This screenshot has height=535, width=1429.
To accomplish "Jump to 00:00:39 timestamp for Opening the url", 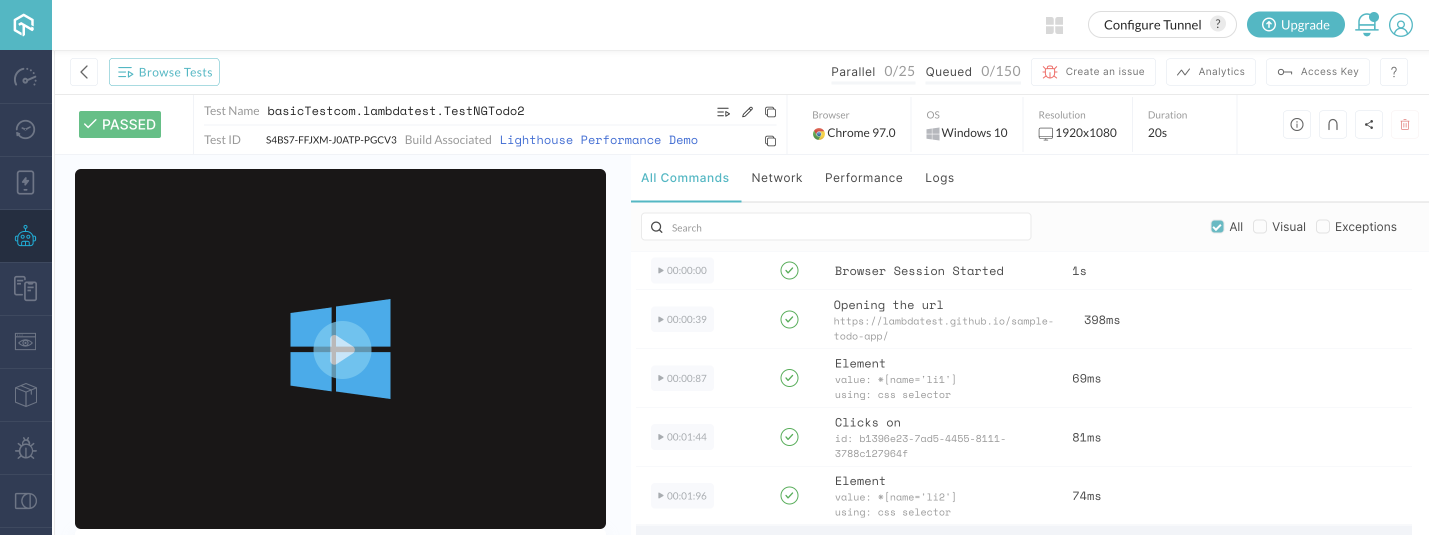I will point(682,320).
